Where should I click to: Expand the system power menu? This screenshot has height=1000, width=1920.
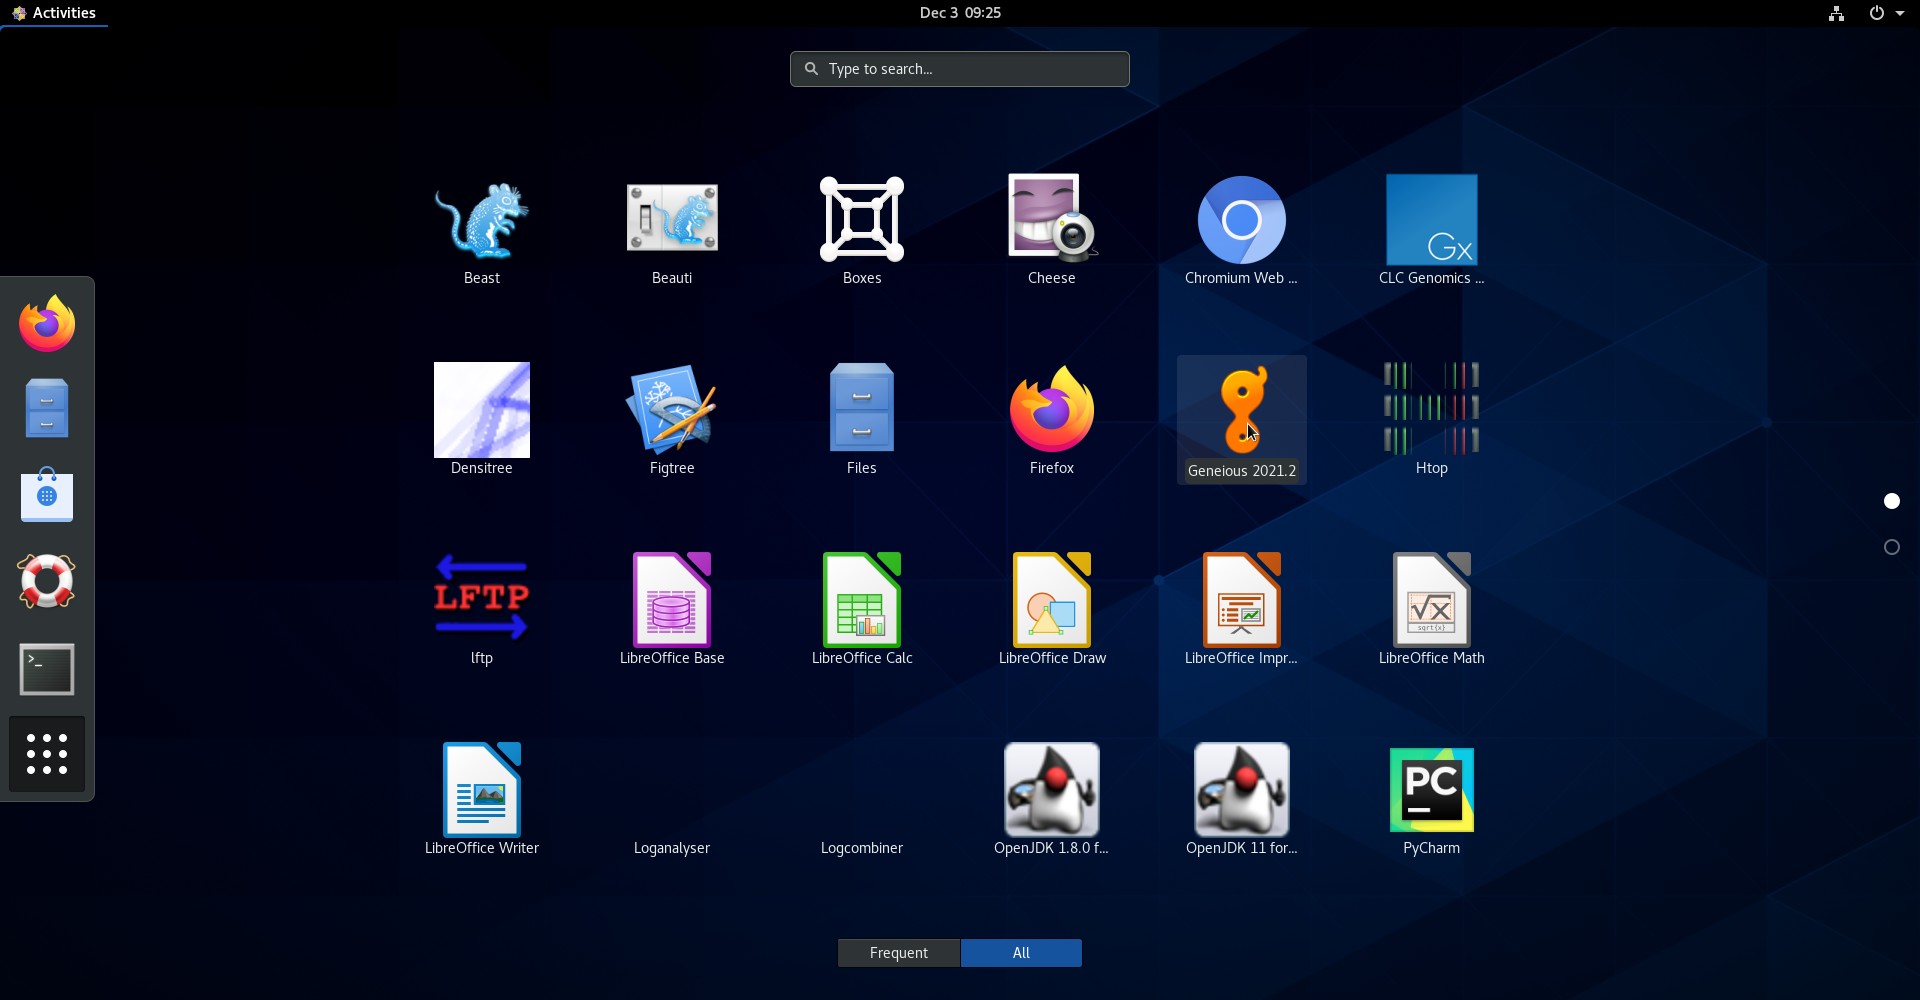tap(1886, 13)
